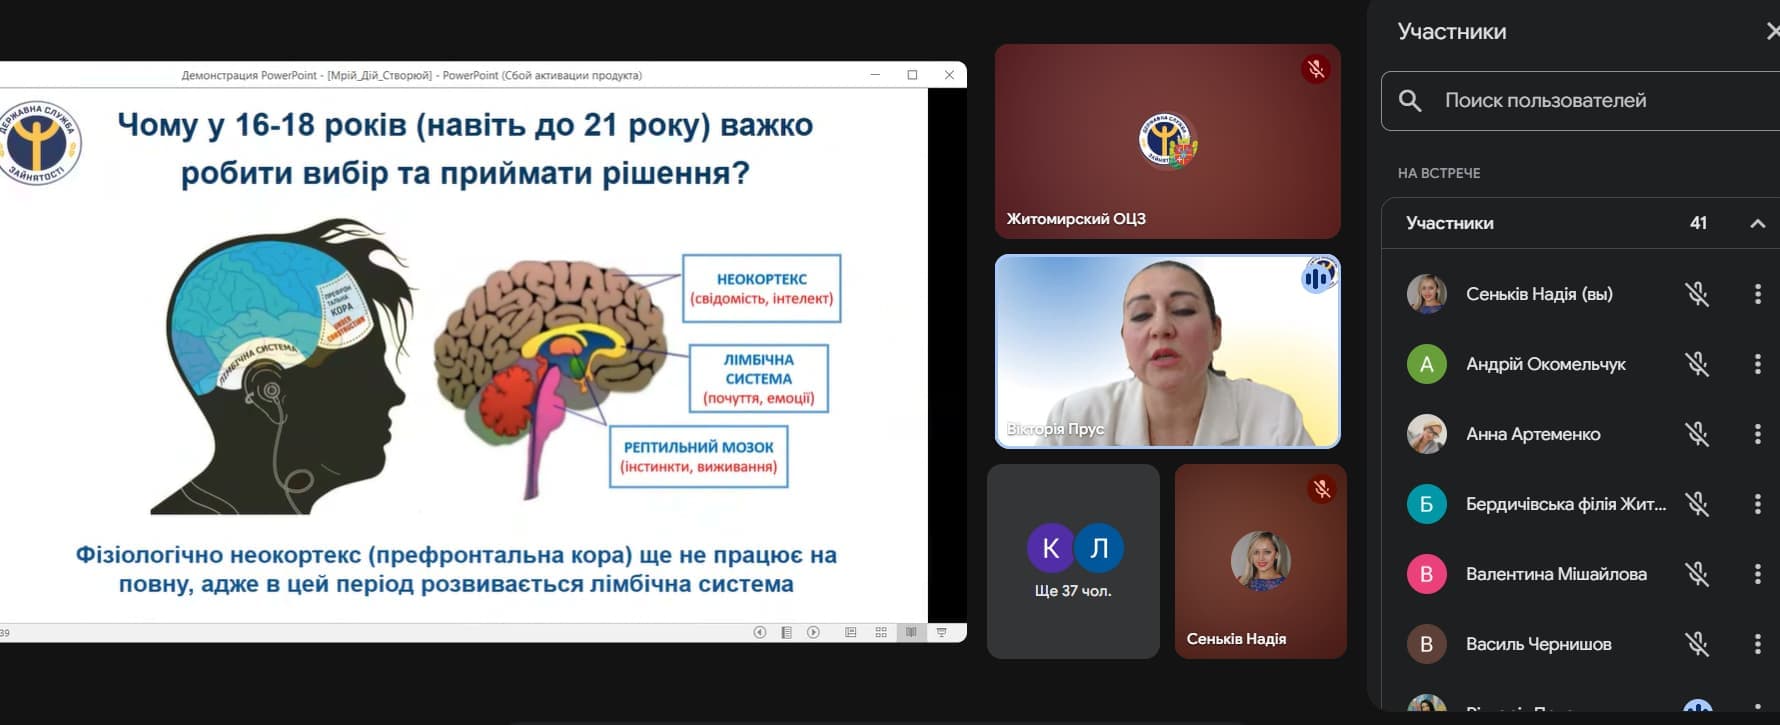Click the НЕОКОРТЕКС label box on slide
Screen dimensions: 1780x725
(762, 288)
